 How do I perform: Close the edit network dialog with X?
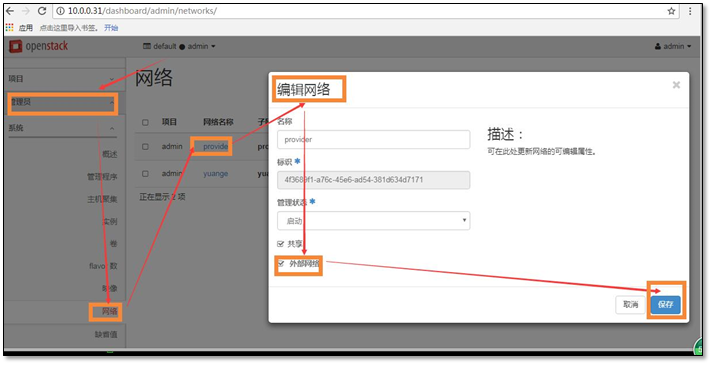pyautogui.click(x=676, y=85)
